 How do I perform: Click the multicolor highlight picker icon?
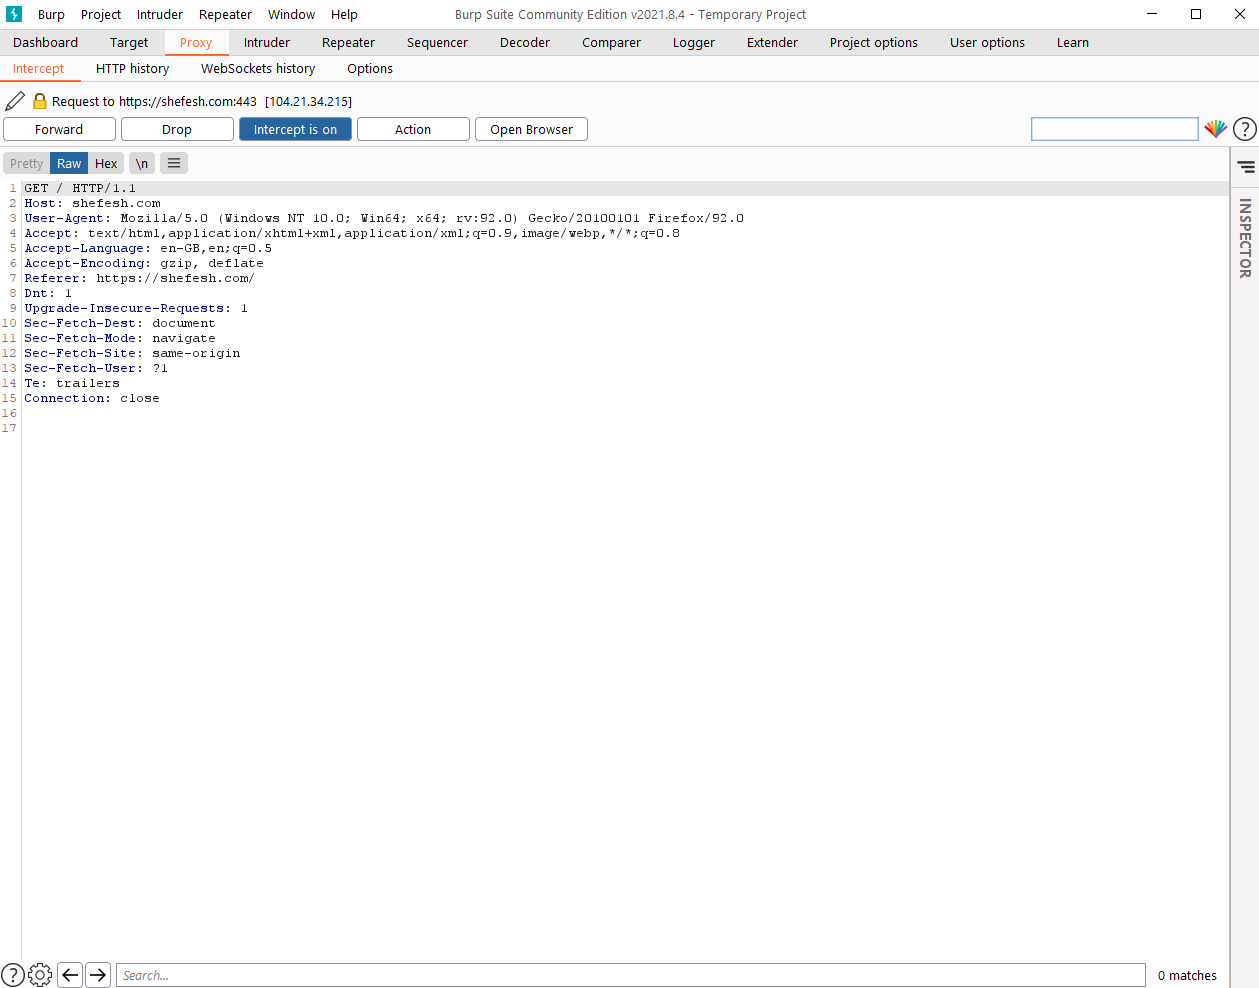pos(1215,129)
